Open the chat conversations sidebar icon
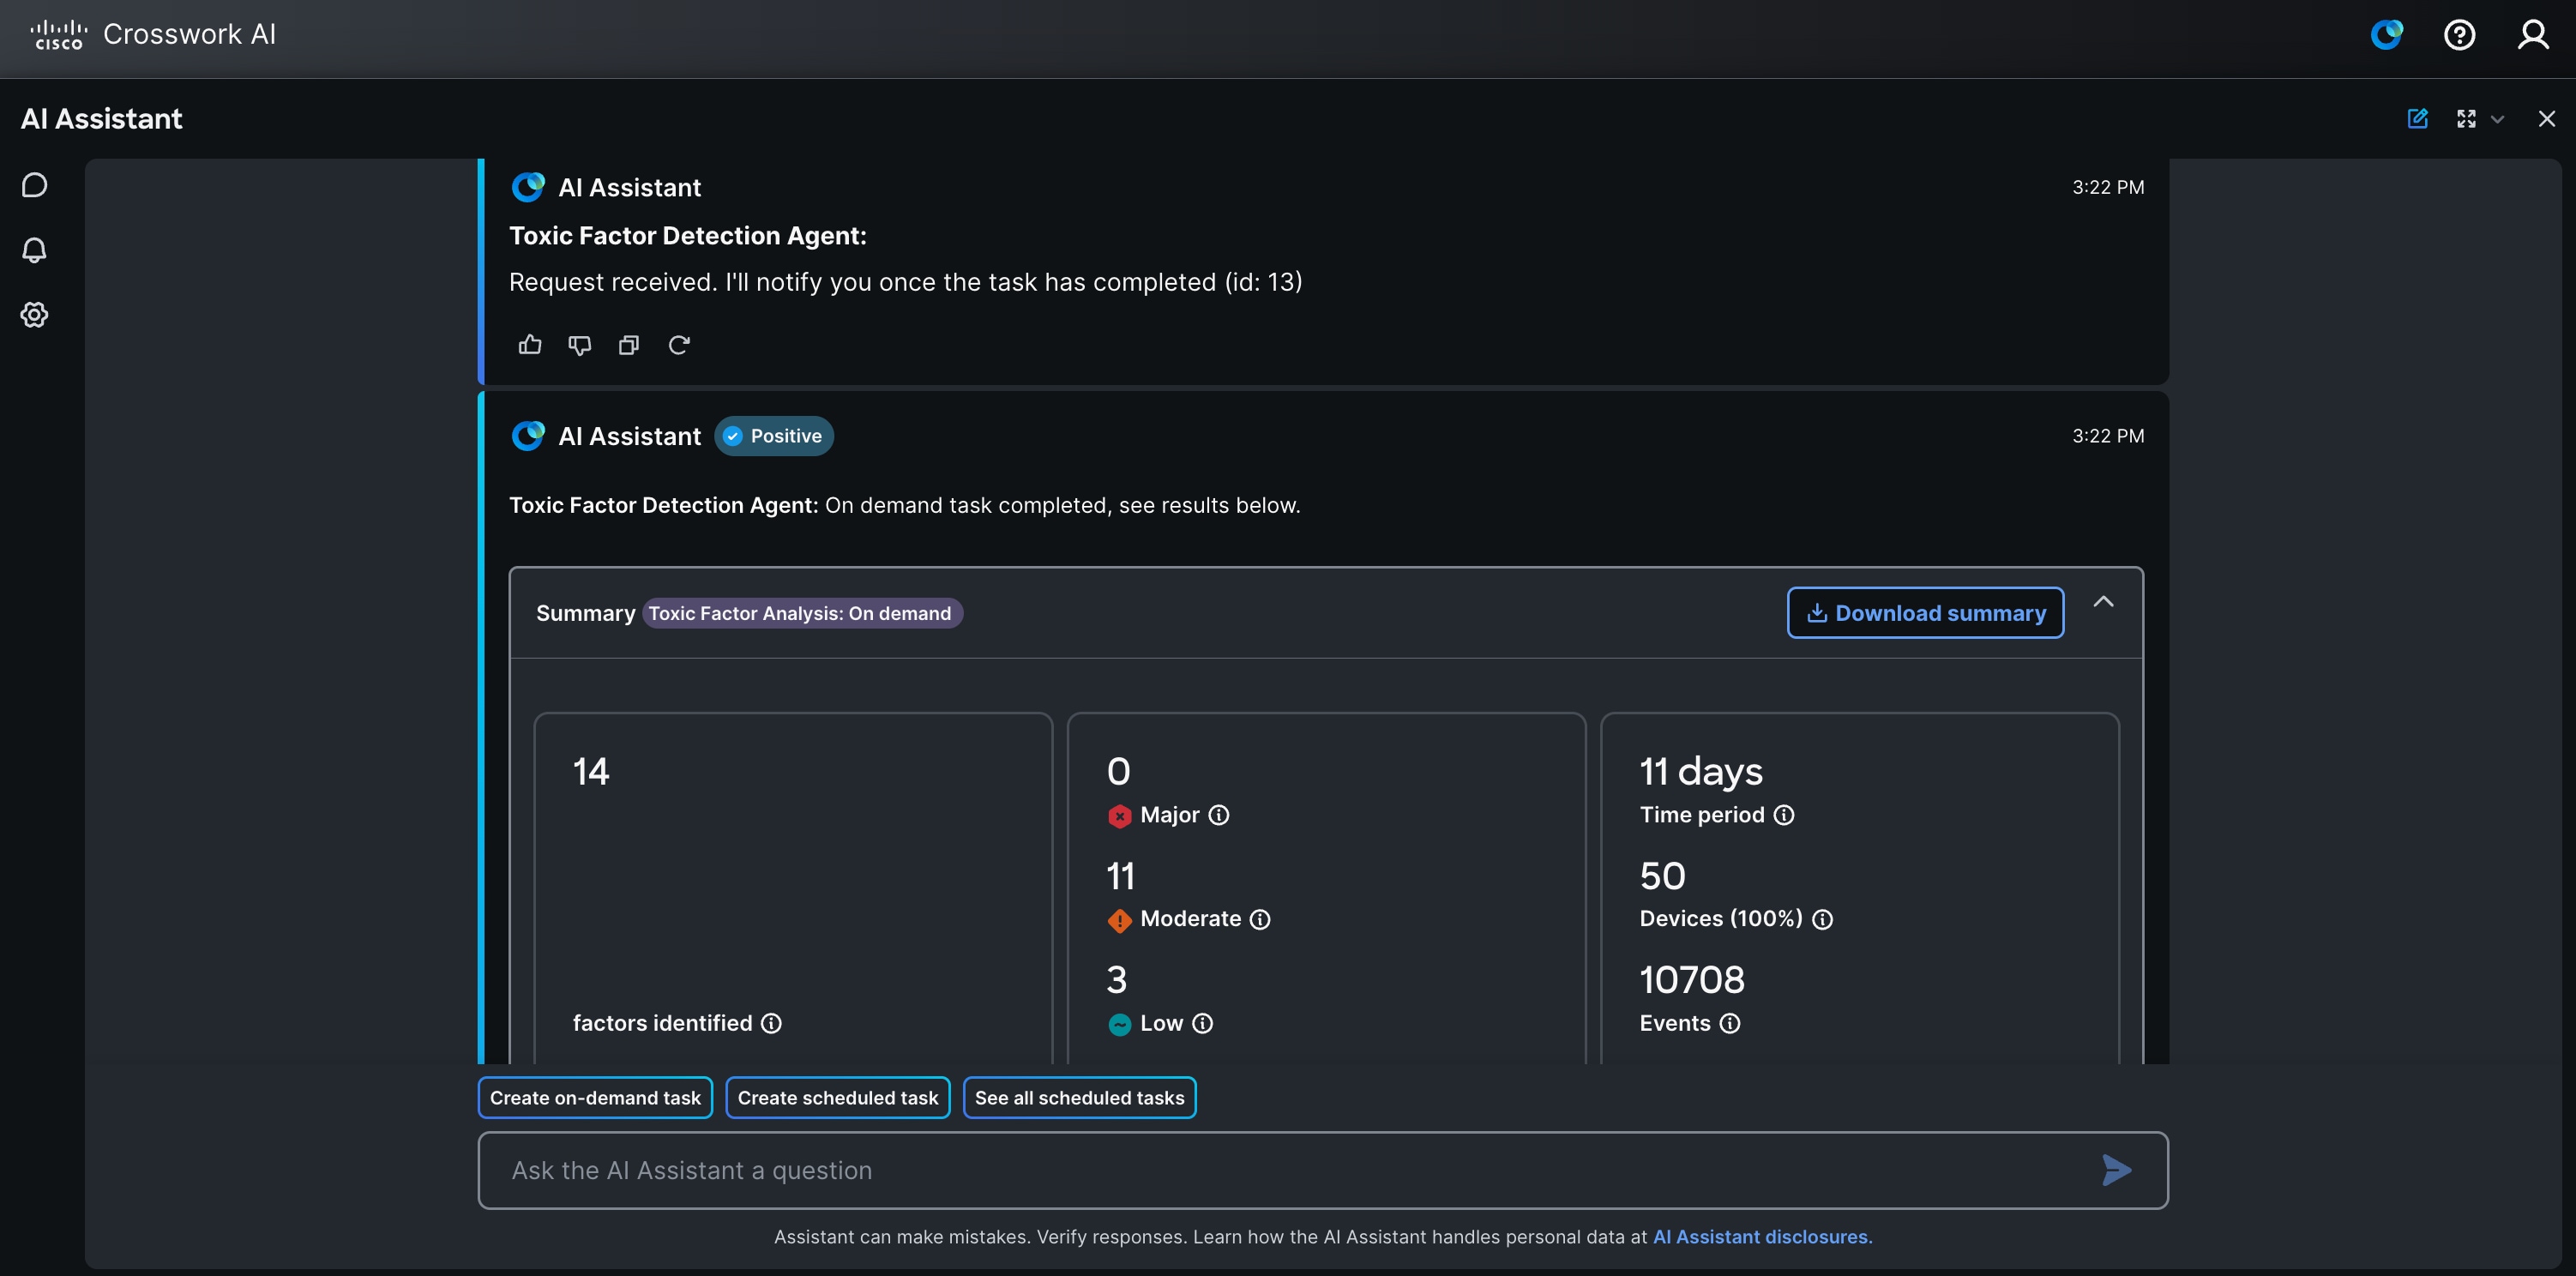Screen dimensions: 2576x1276 35,185
